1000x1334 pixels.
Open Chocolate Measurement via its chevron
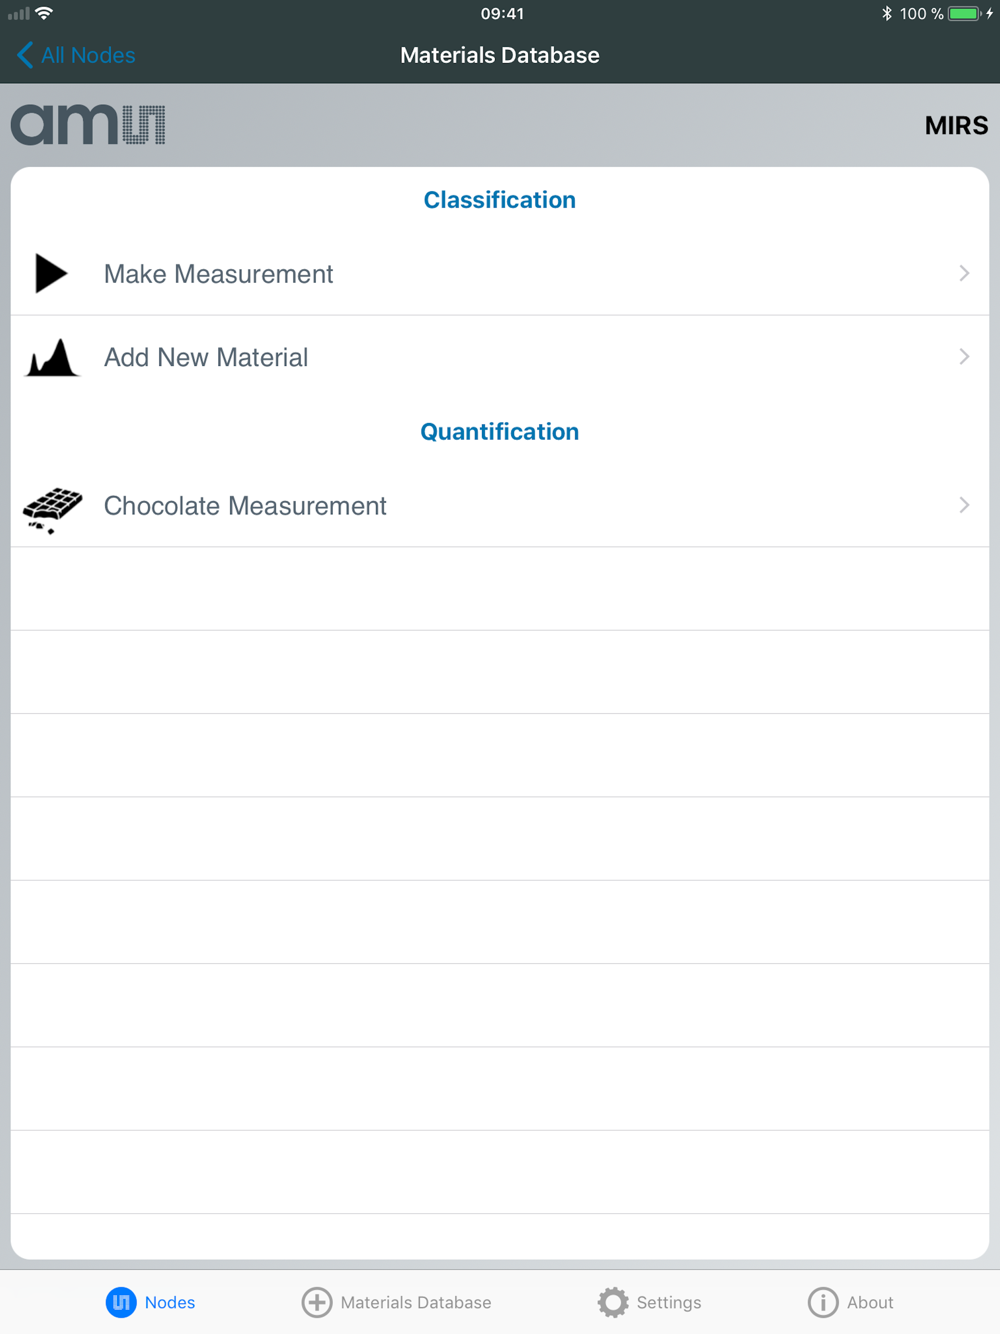click(x=964, y=505)
